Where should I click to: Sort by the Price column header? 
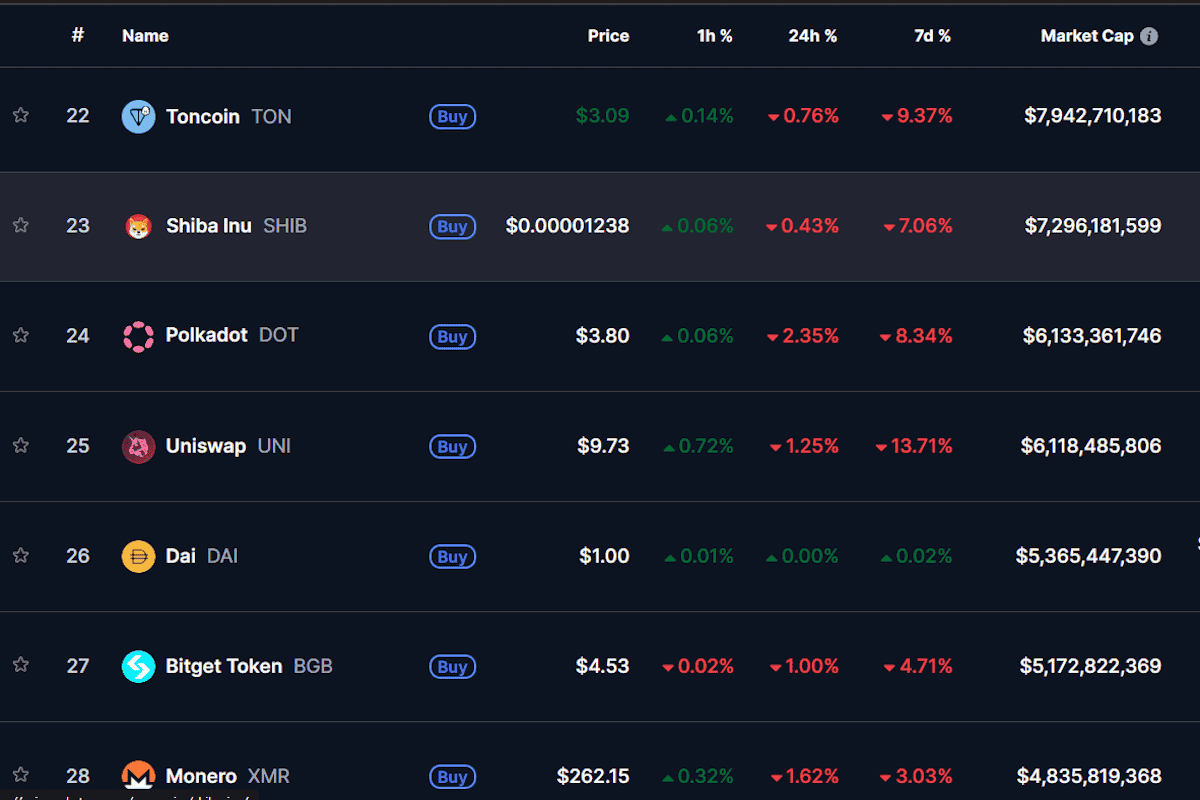(608, 36)
